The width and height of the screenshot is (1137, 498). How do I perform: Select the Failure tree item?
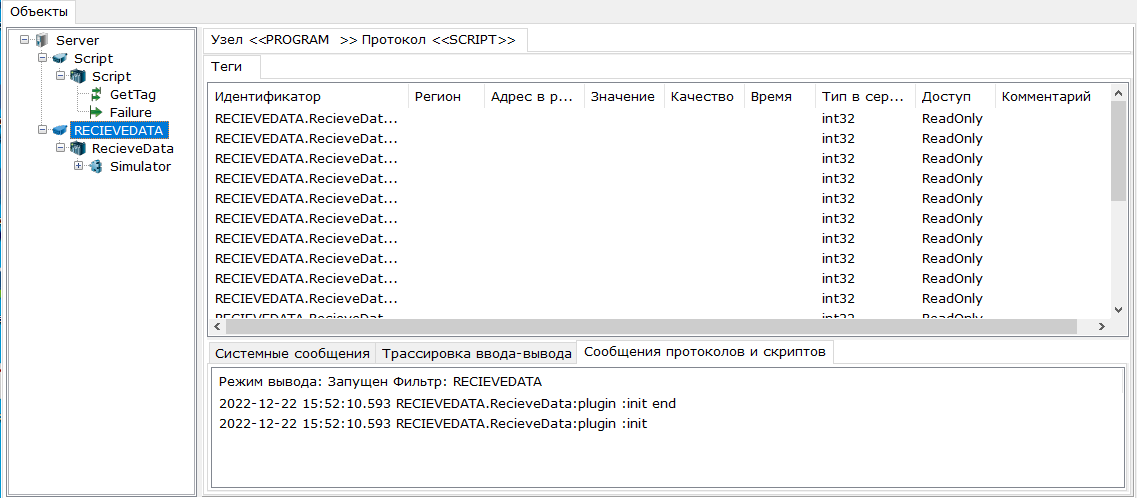tap(131, 112)
